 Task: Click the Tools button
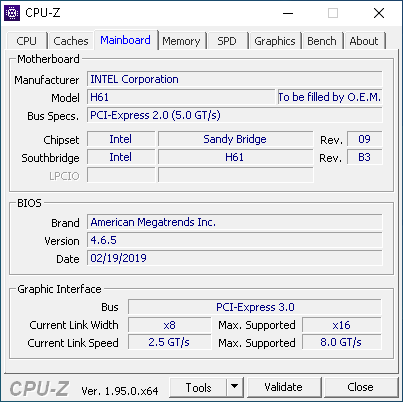coord(198,388)
